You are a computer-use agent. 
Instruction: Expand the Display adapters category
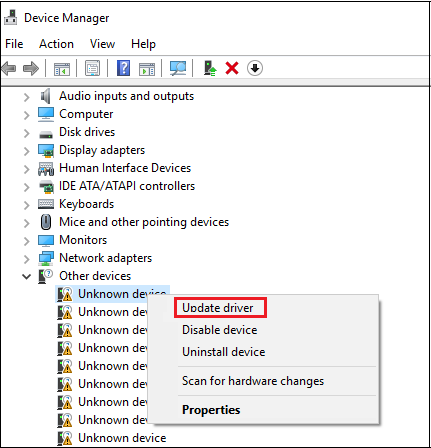27,151
